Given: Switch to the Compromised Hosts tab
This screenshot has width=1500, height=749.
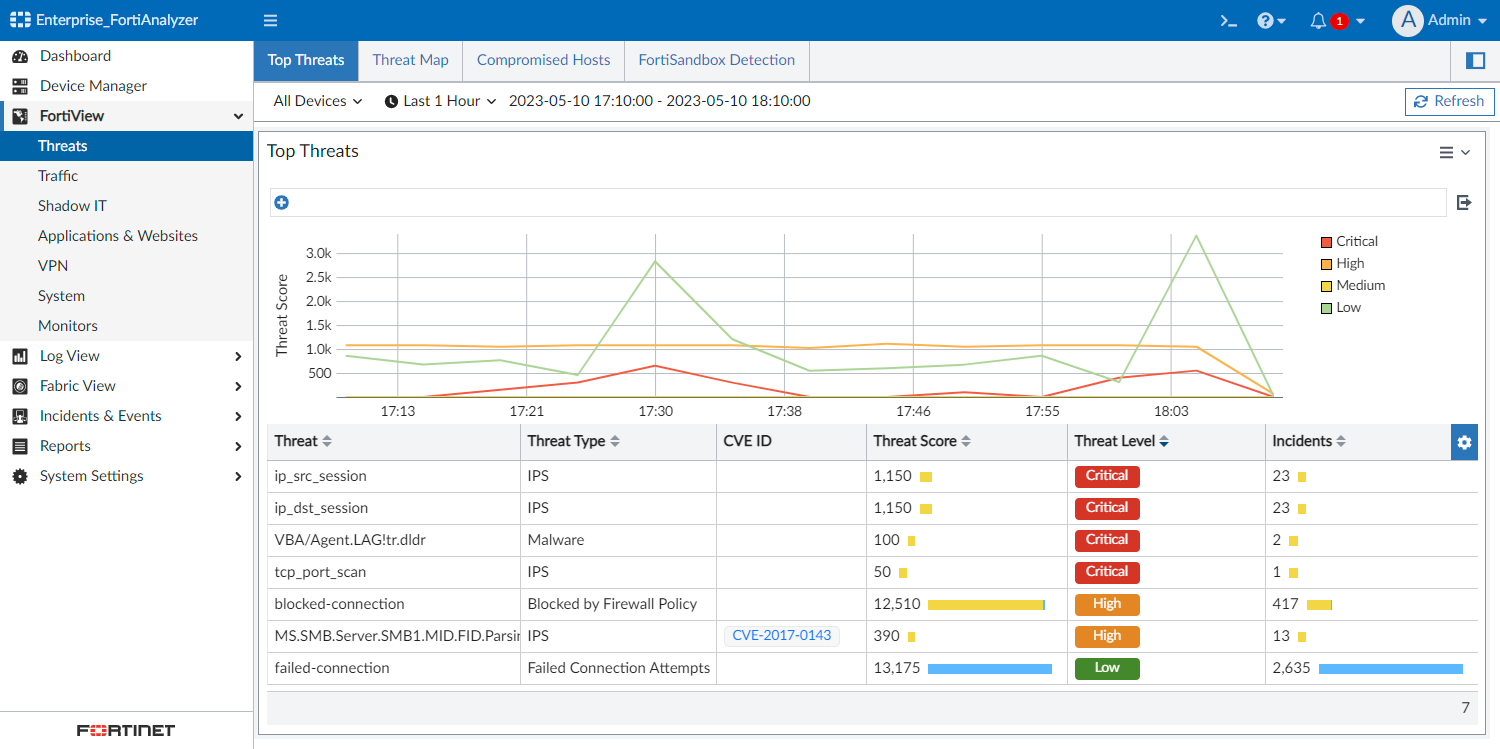Looking at the screenshot, I should [543, 60].
